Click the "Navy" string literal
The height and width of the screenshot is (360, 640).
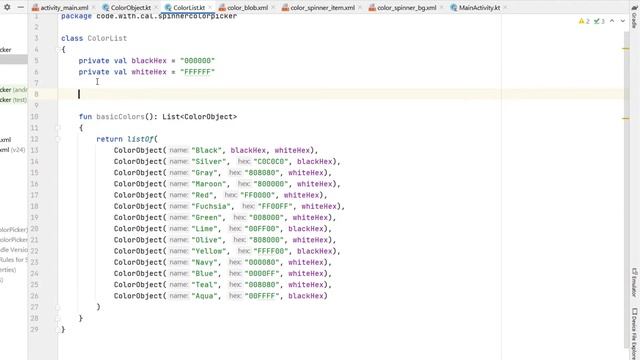(x=204, y=262)
